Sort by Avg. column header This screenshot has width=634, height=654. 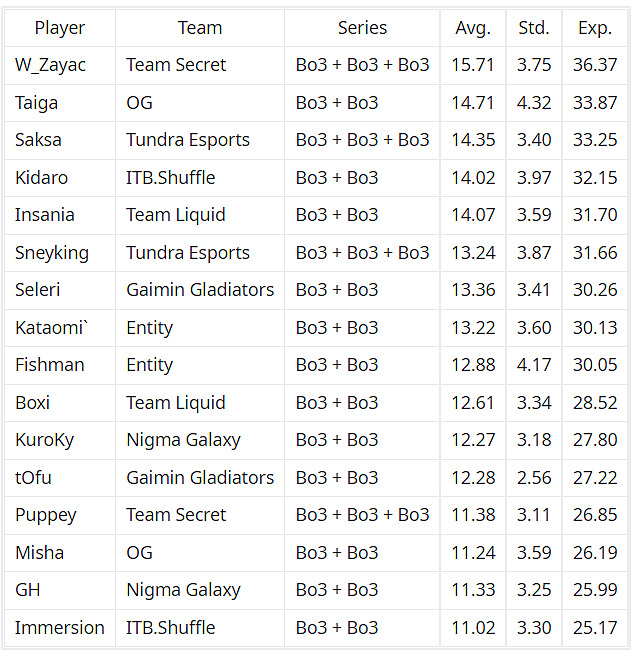pyautogui.click(x=473, y=28)
